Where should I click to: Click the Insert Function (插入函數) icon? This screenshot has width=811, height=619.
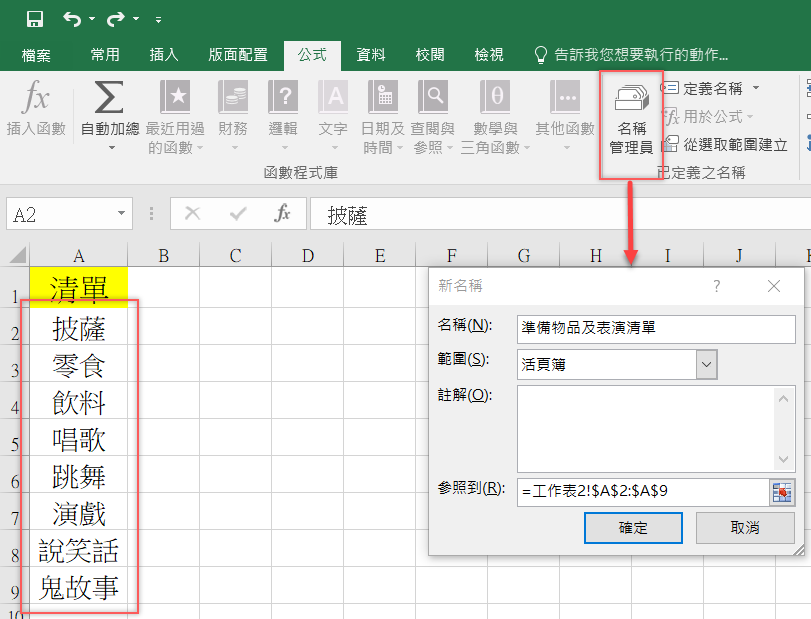pos(35,99)
